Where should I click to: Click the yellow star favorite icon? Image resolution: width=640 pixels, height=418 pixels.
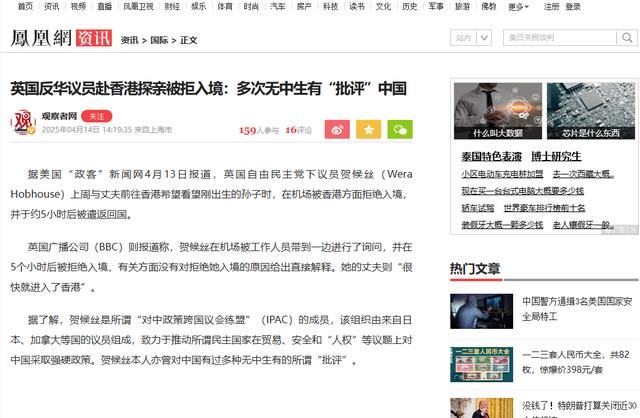(369, 129)
